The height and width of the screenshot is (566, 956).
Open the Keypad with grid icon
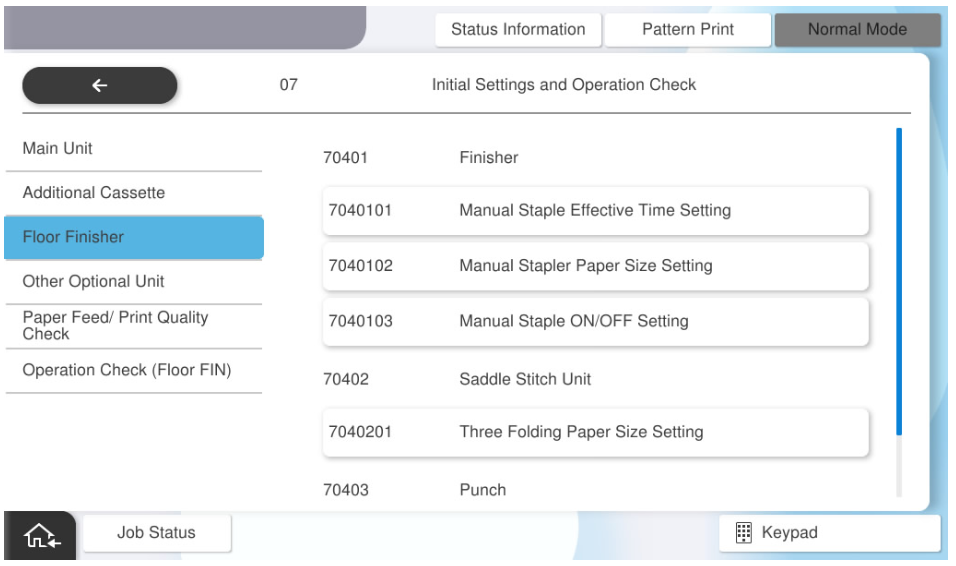(829, 533)
